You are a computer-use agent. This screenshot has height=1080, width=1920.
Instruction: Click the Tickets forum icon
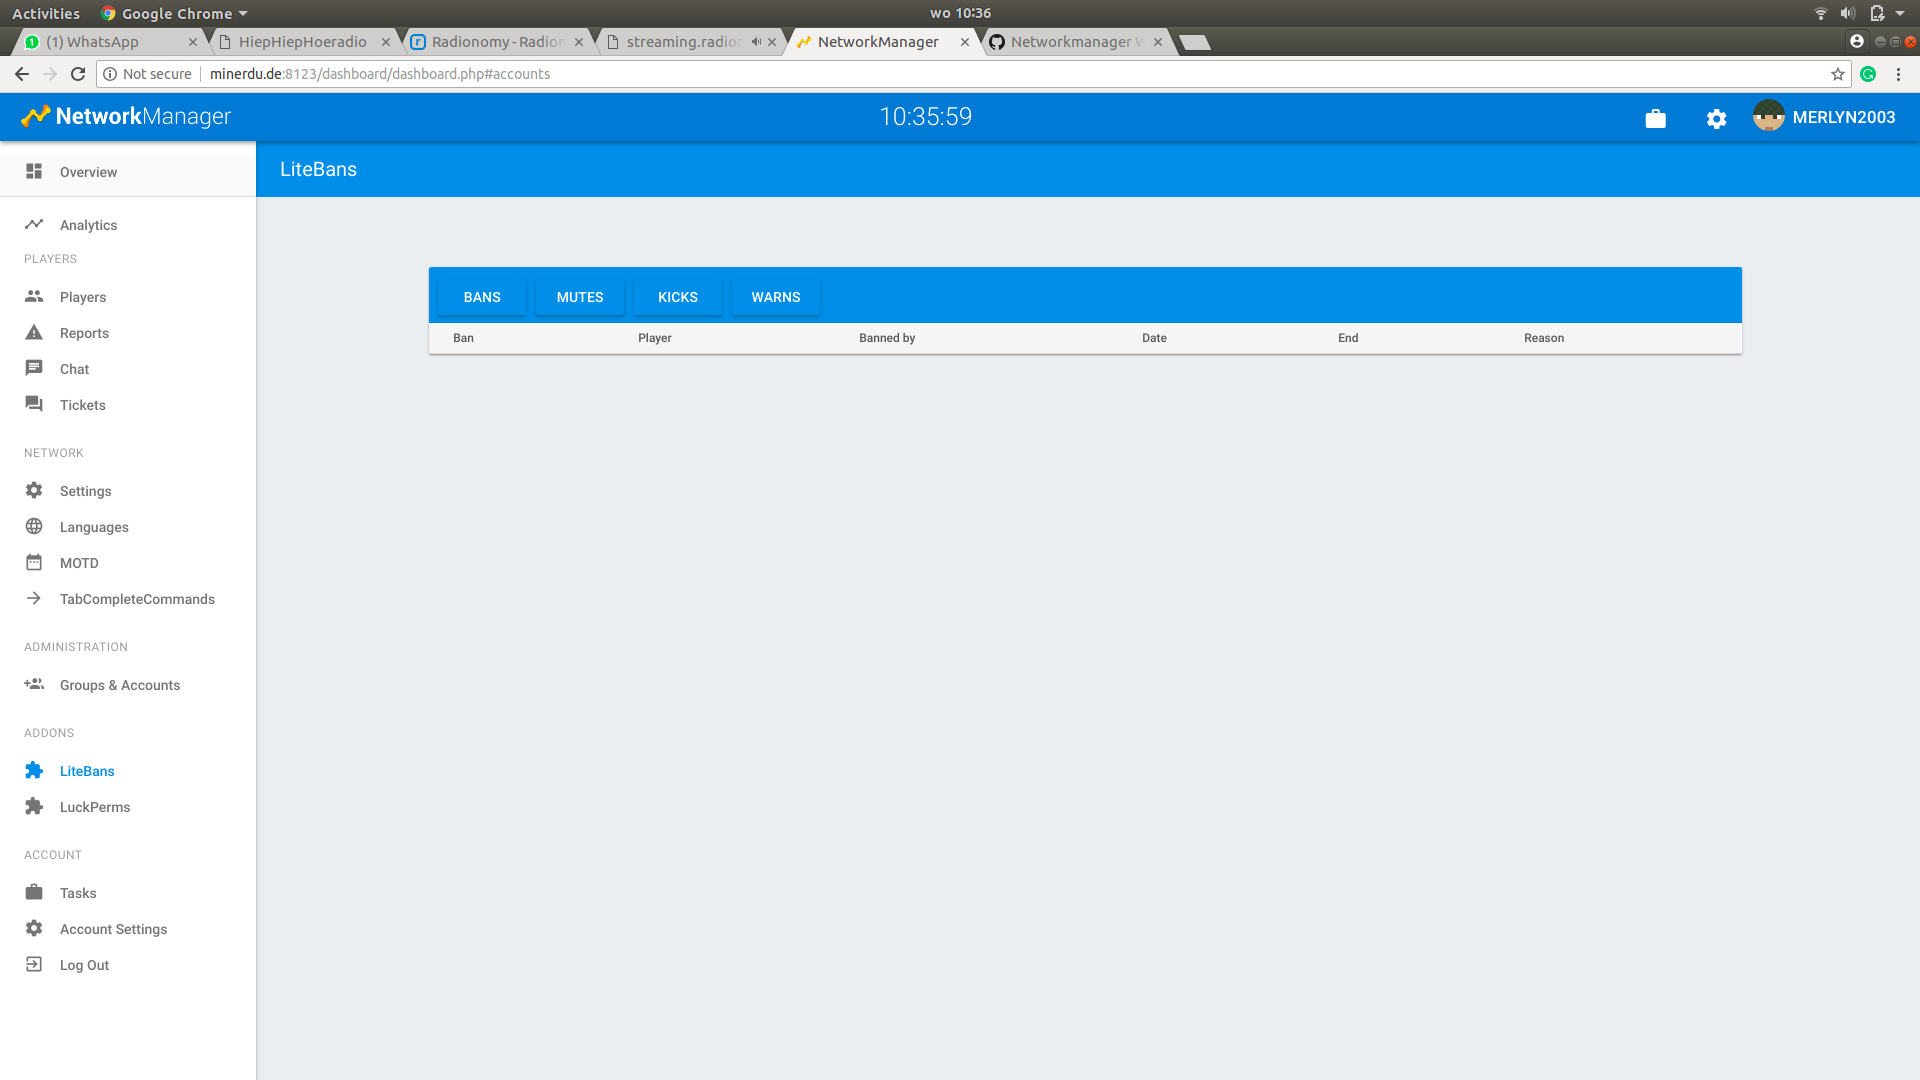pos(34,404)
